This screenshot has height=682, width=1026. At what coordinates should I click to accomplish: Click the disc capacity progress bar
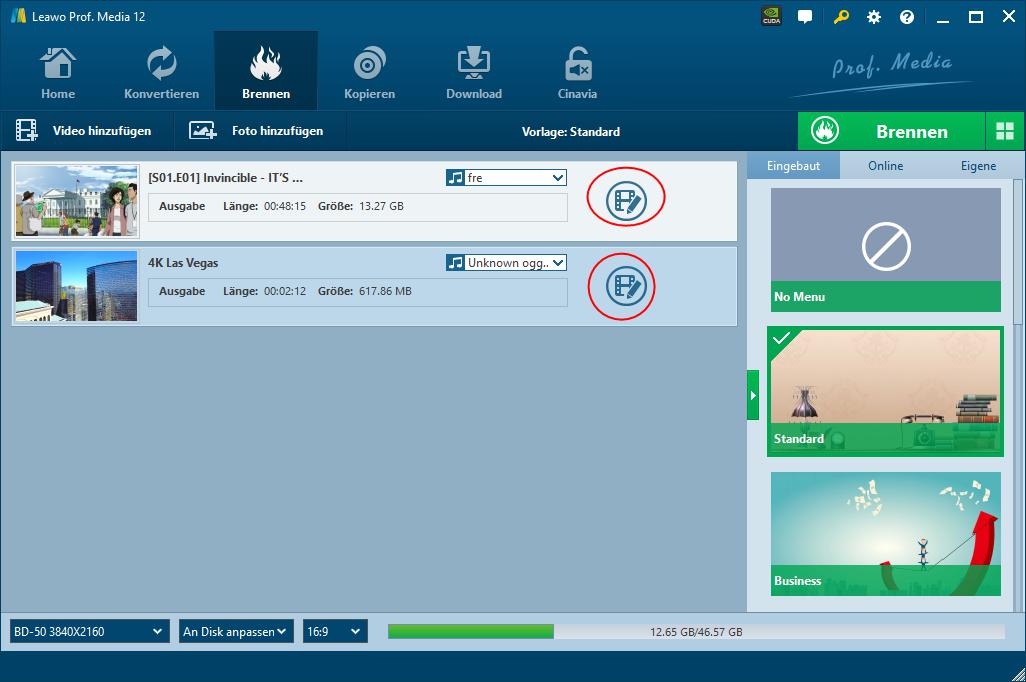pyautogui.click(x=696, y=632)
